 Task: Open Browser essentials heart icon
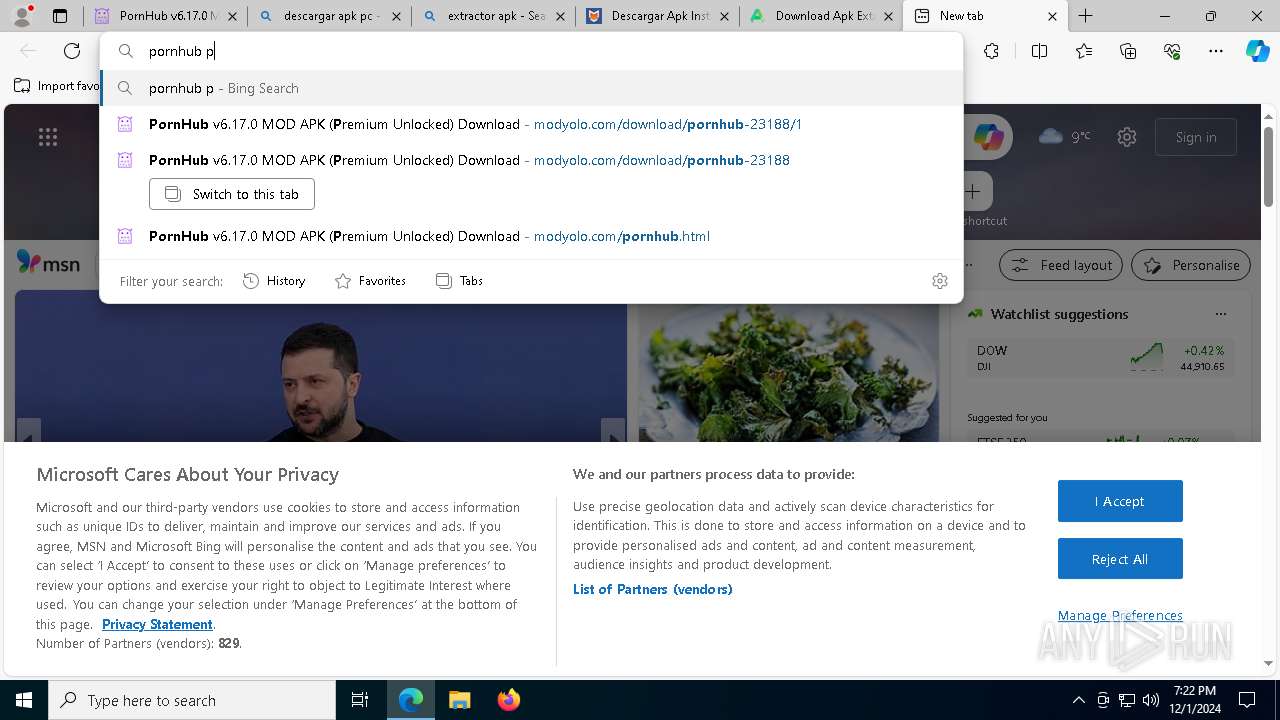1172,51
